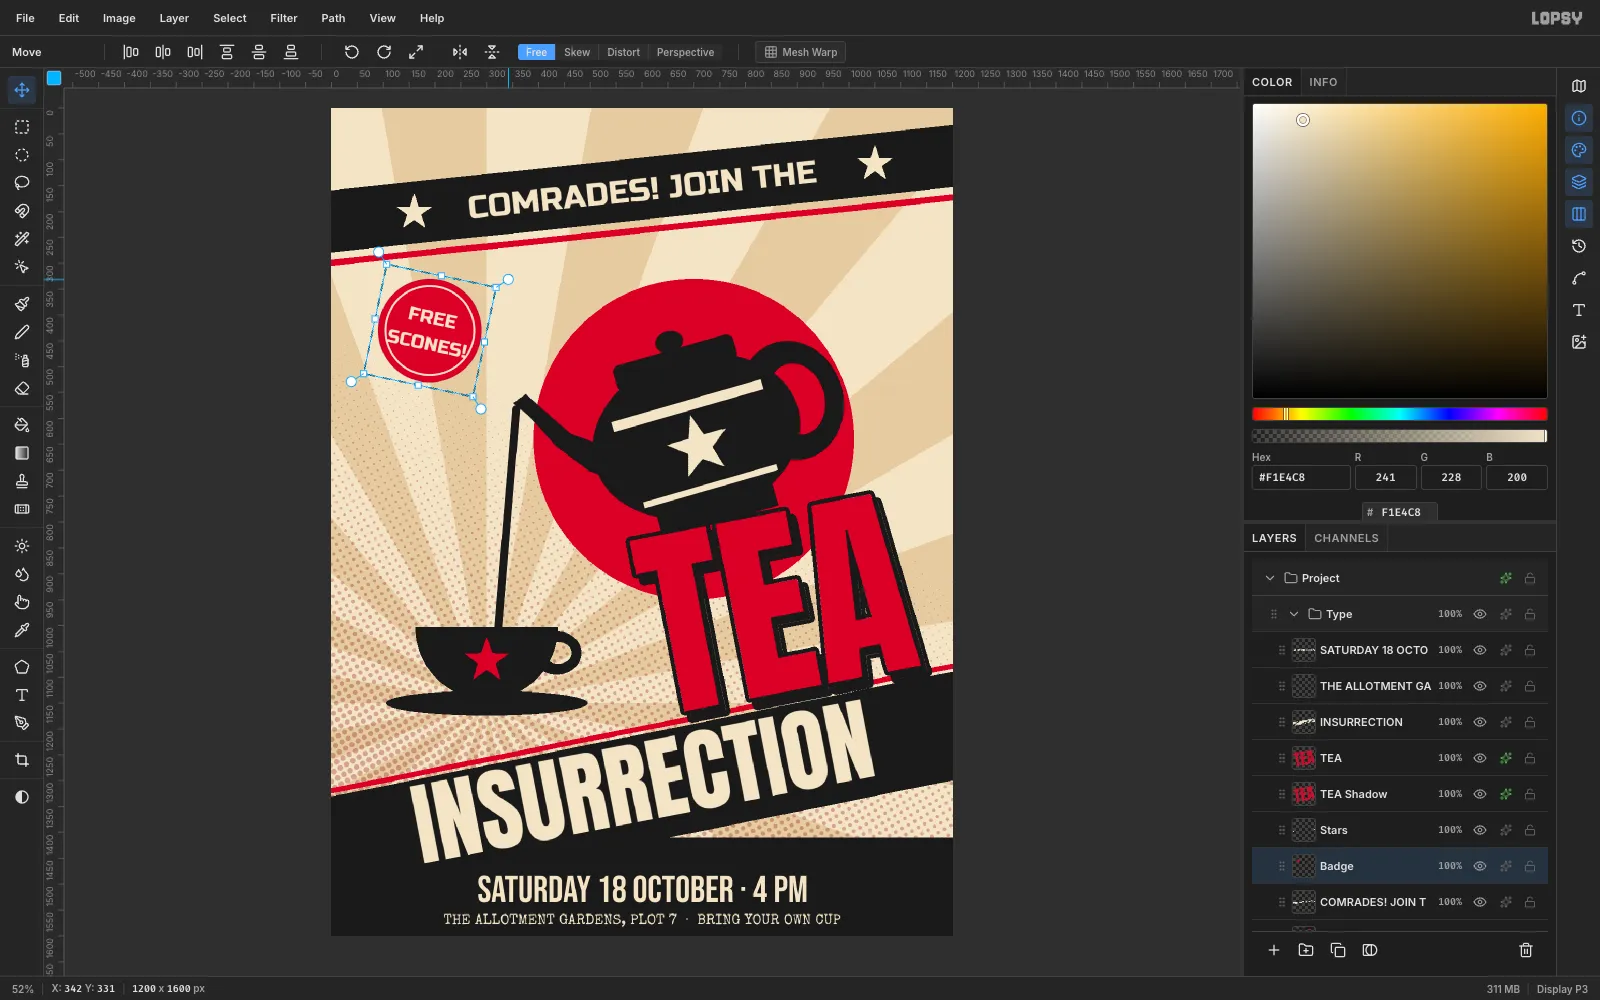Add a new layer with plus icon
This screenshot has width=1600, height=1000.
point(1274,950)
